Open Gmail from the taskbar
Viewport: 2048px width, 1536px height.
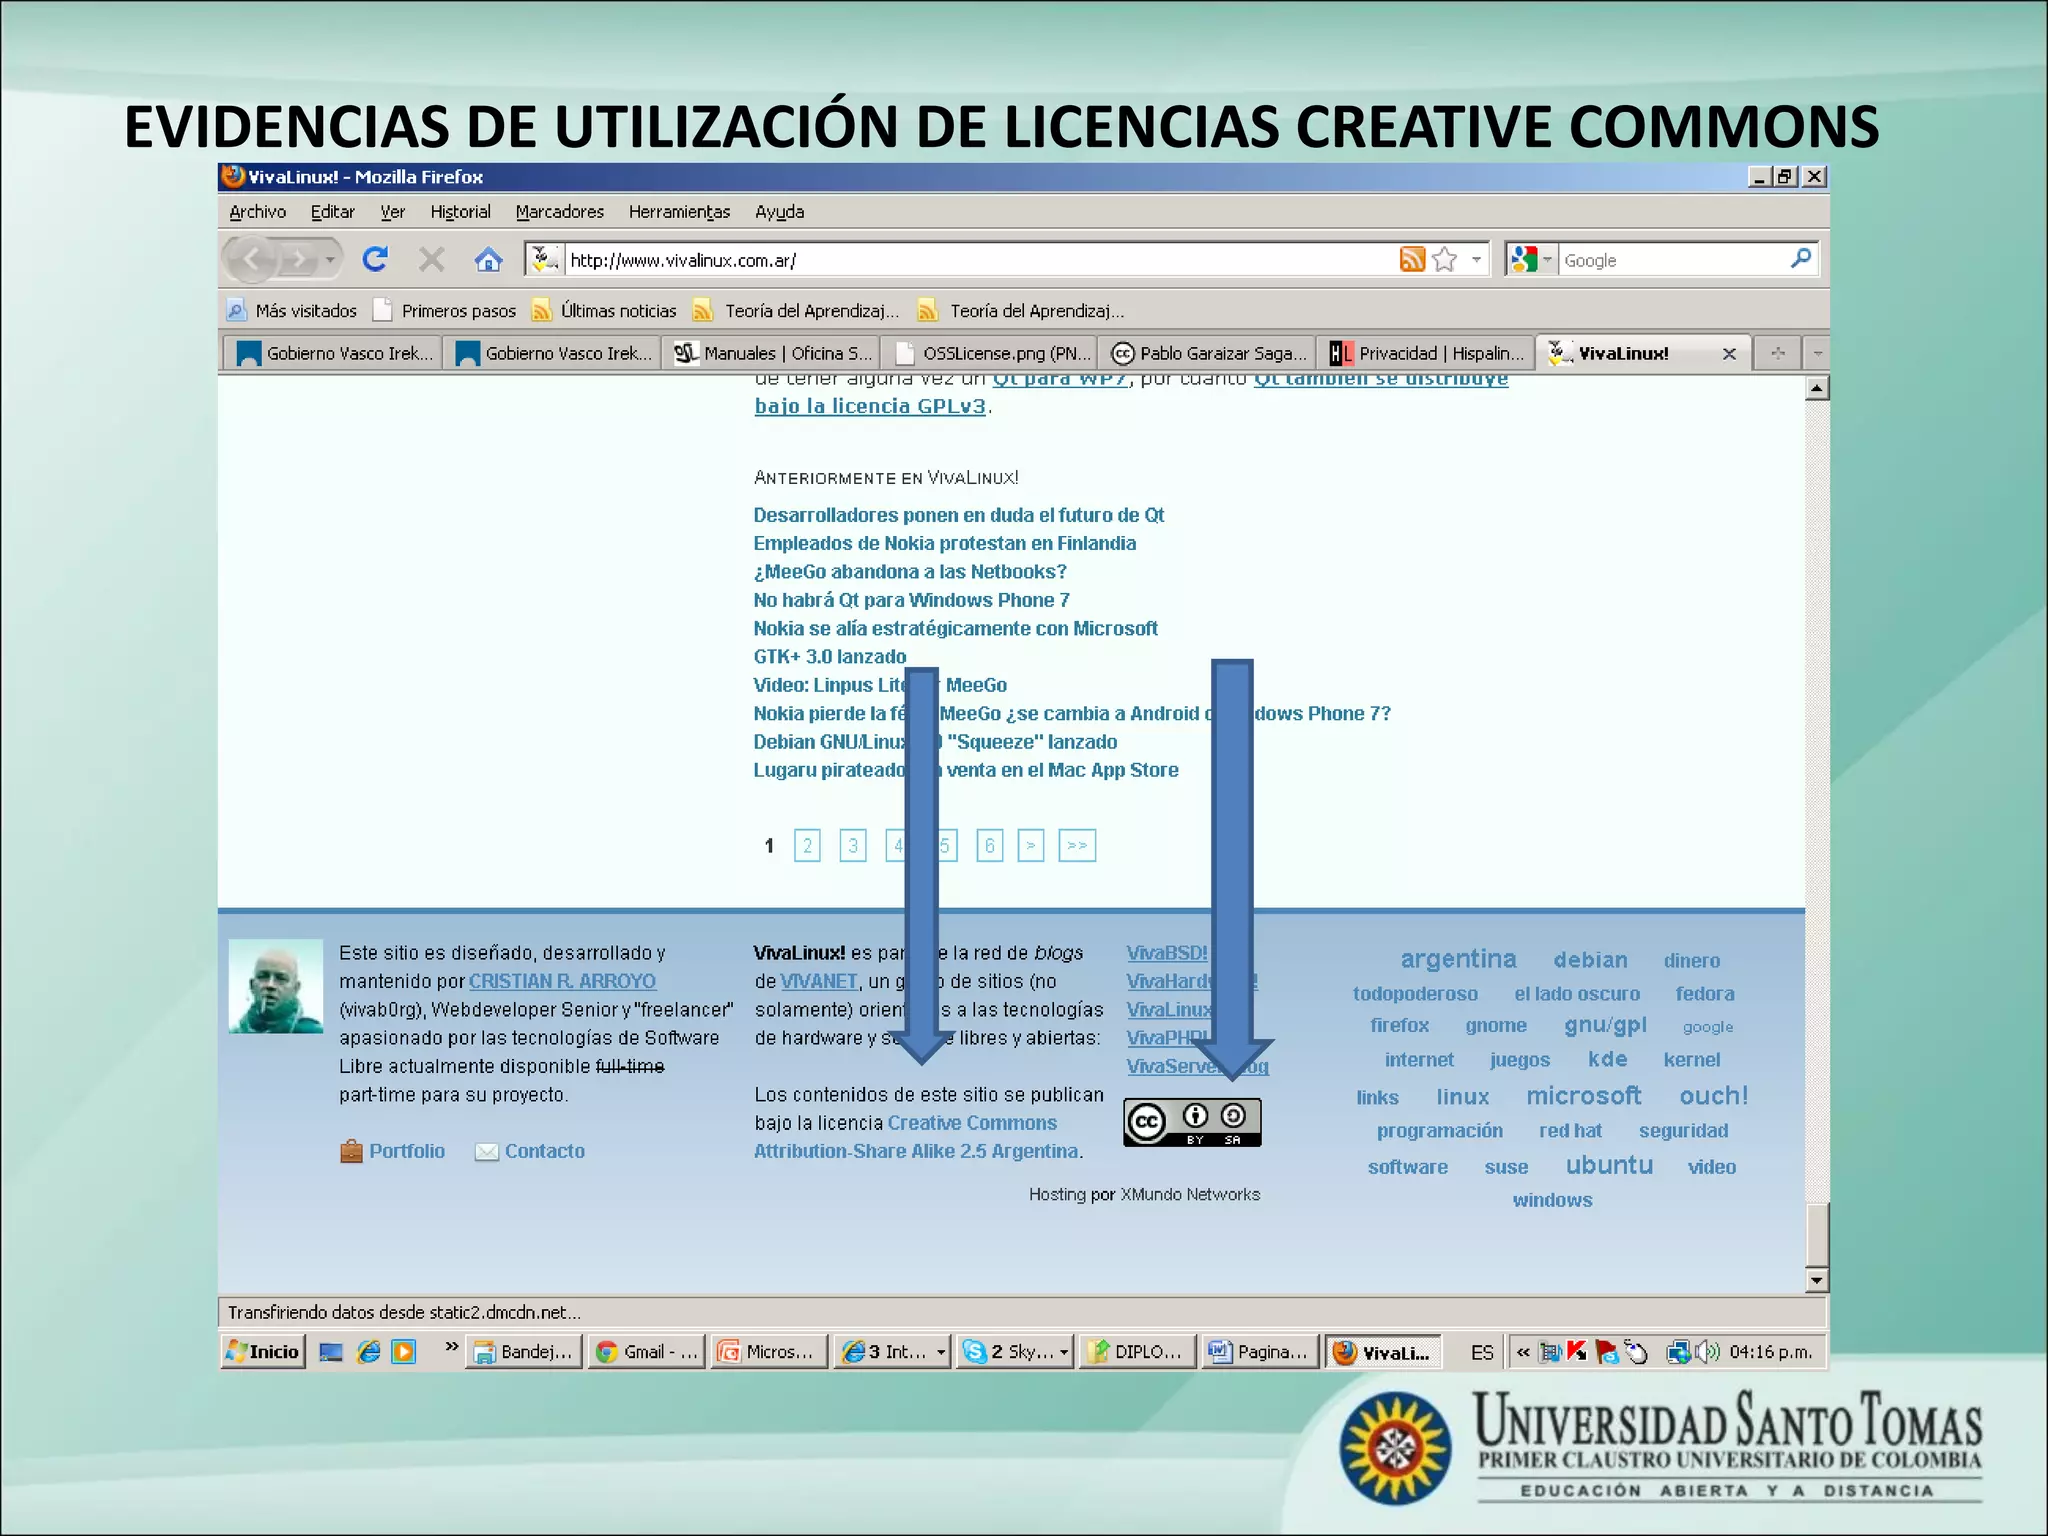[646, 1351]
